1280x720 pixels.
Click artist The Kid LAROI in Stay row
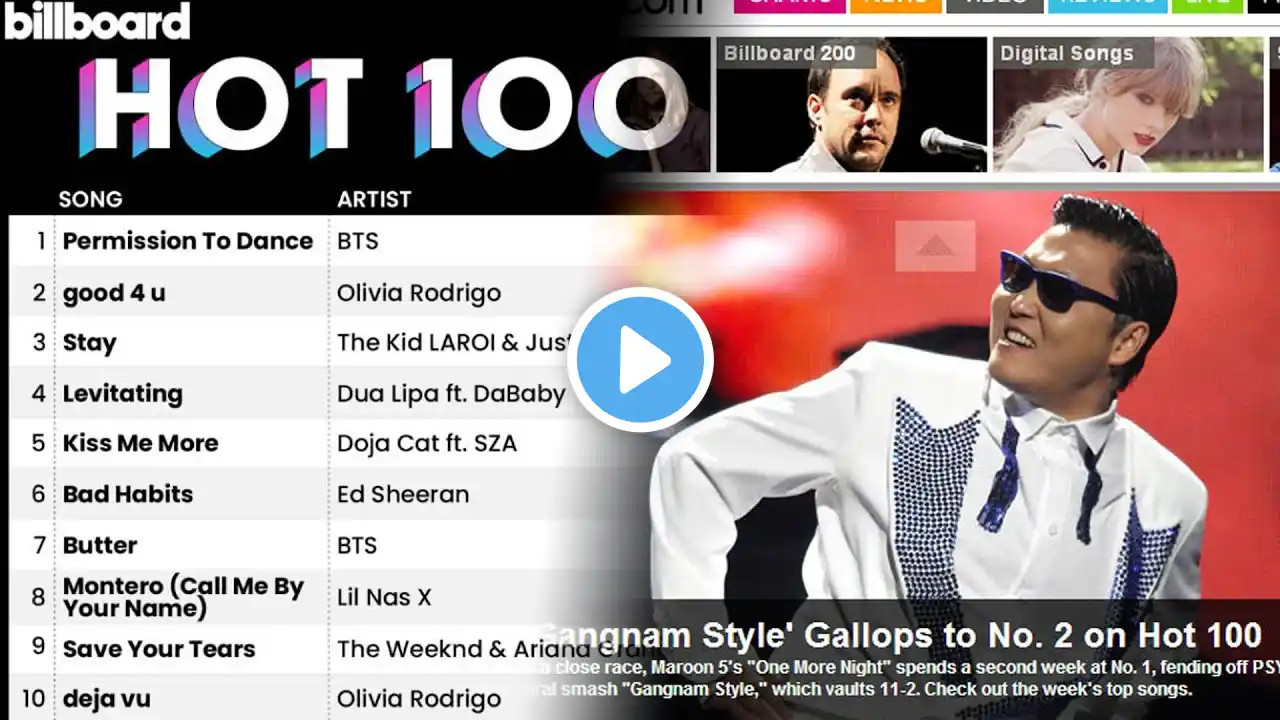(455, 343)
